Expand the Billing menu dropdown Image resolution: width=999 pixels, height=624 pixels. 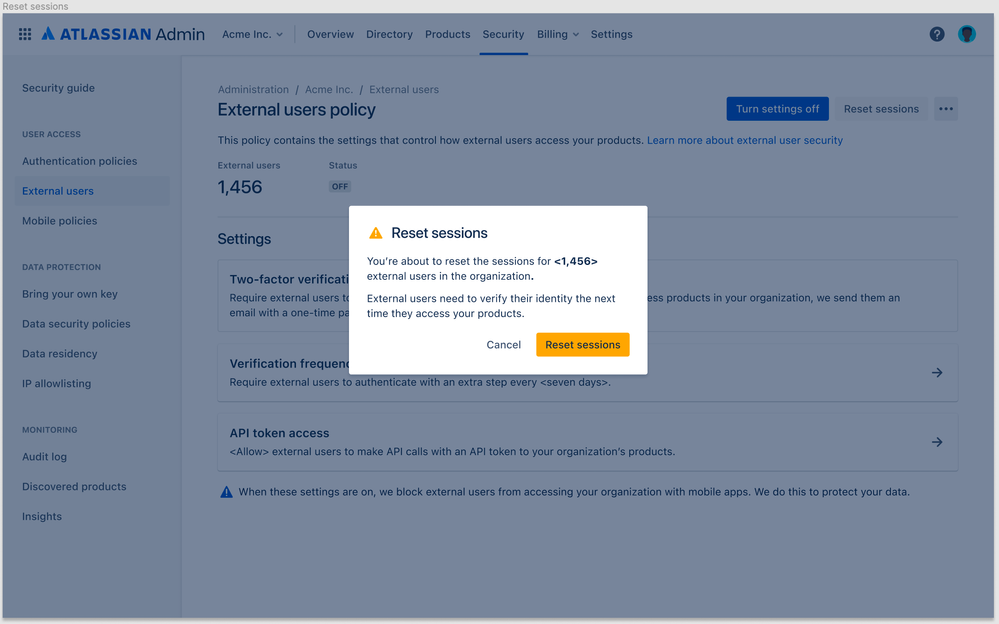point(557,34)
